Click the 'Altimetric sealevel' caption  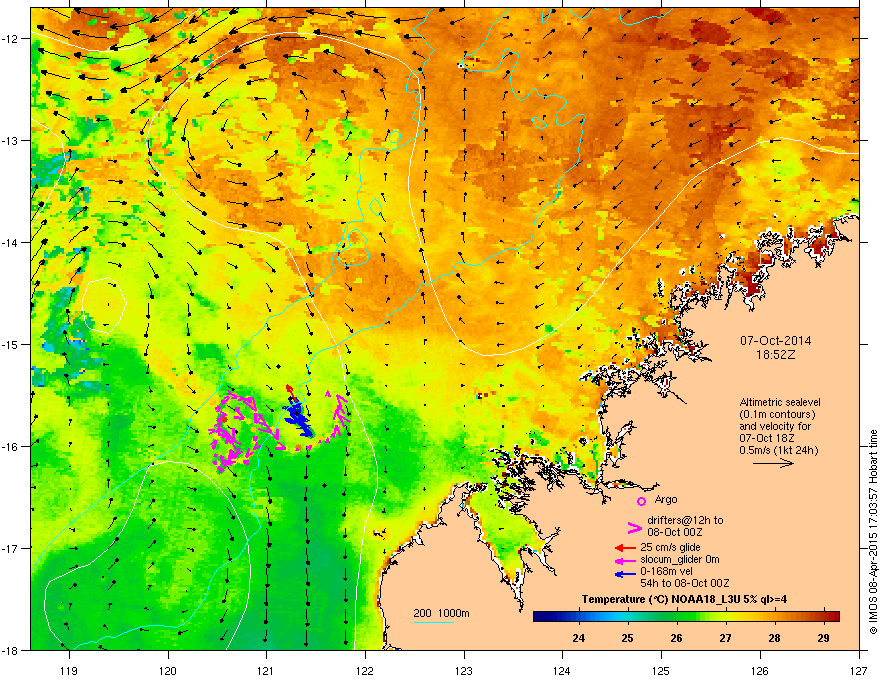coord(780,402)
